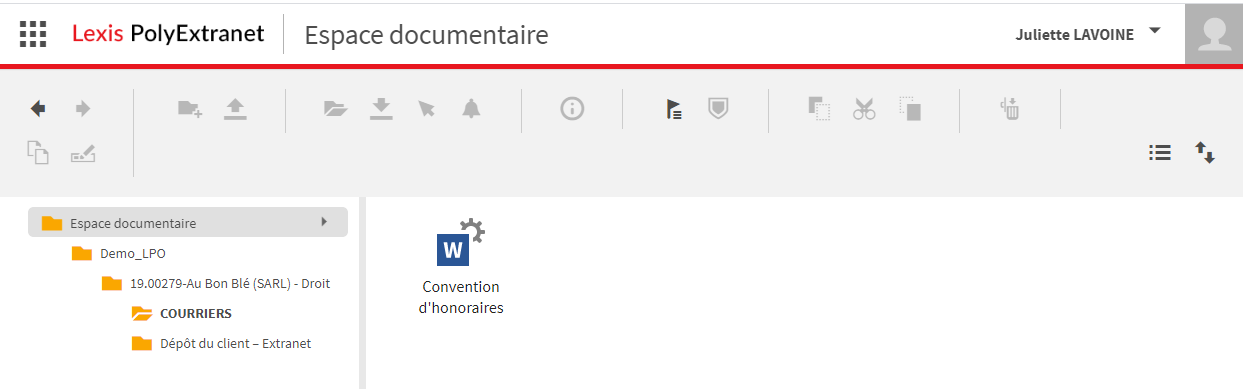Click the duplicate pages icon
This screenshot has height=389, width=1243.
(38, 153)
